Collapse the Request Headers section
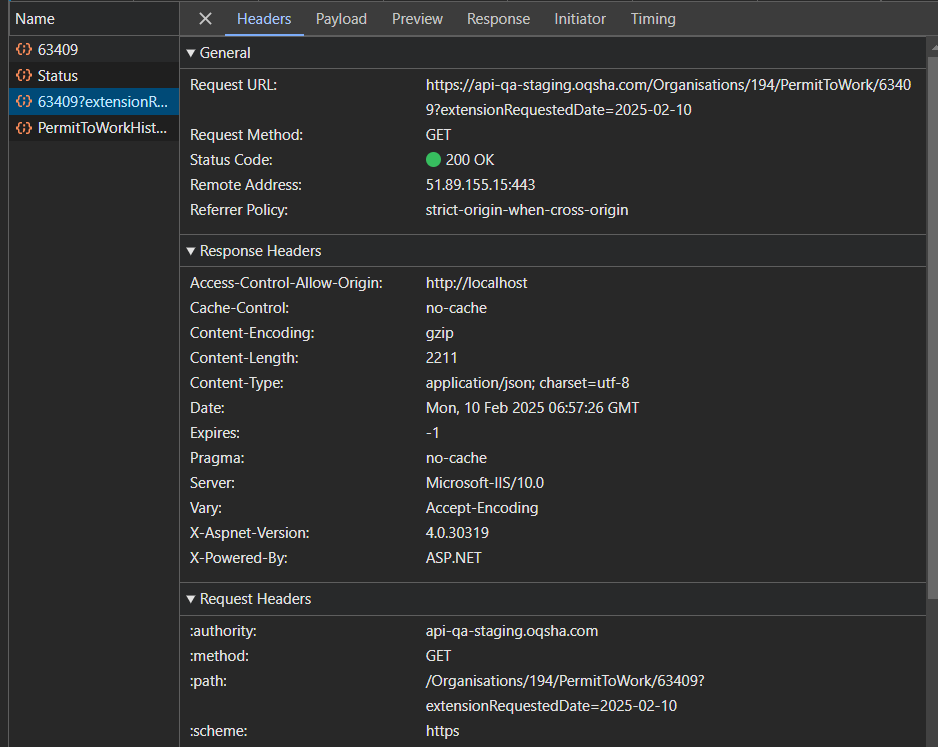Image resolution: width=938 pixels, height=747 pixels. click(x=191, y=599)
